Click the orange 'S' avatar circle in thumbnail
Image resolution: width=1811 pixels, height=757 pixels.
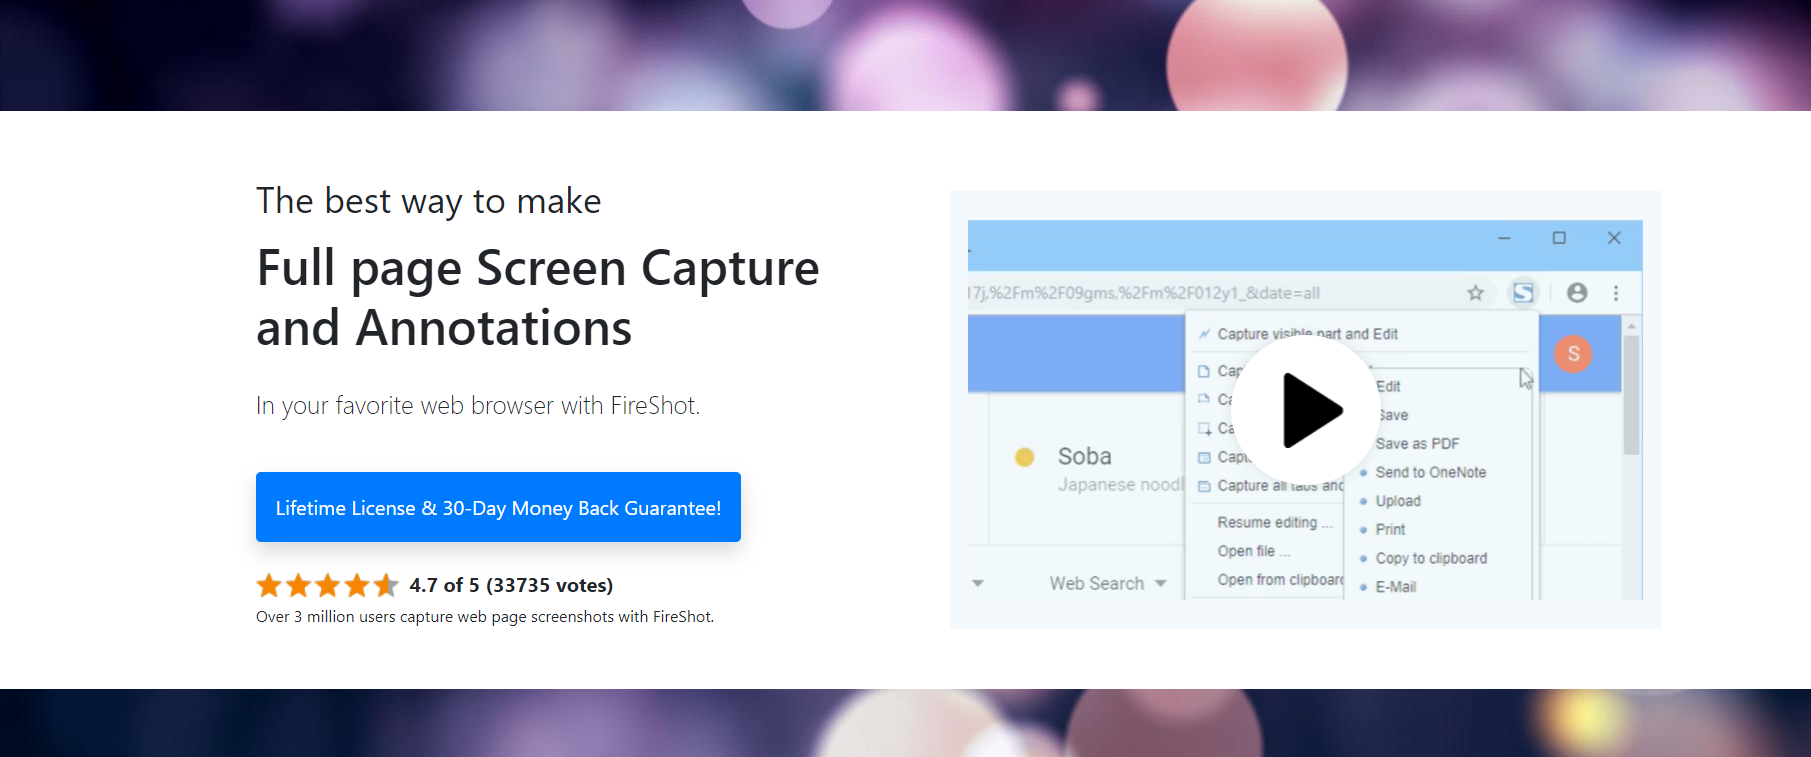point(1573,353)
